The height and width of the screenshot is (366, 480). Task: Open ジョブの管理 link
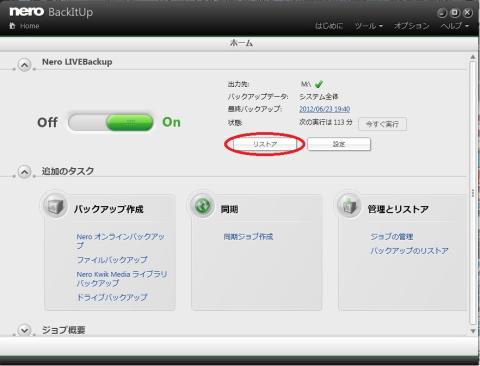click(392, 237)
